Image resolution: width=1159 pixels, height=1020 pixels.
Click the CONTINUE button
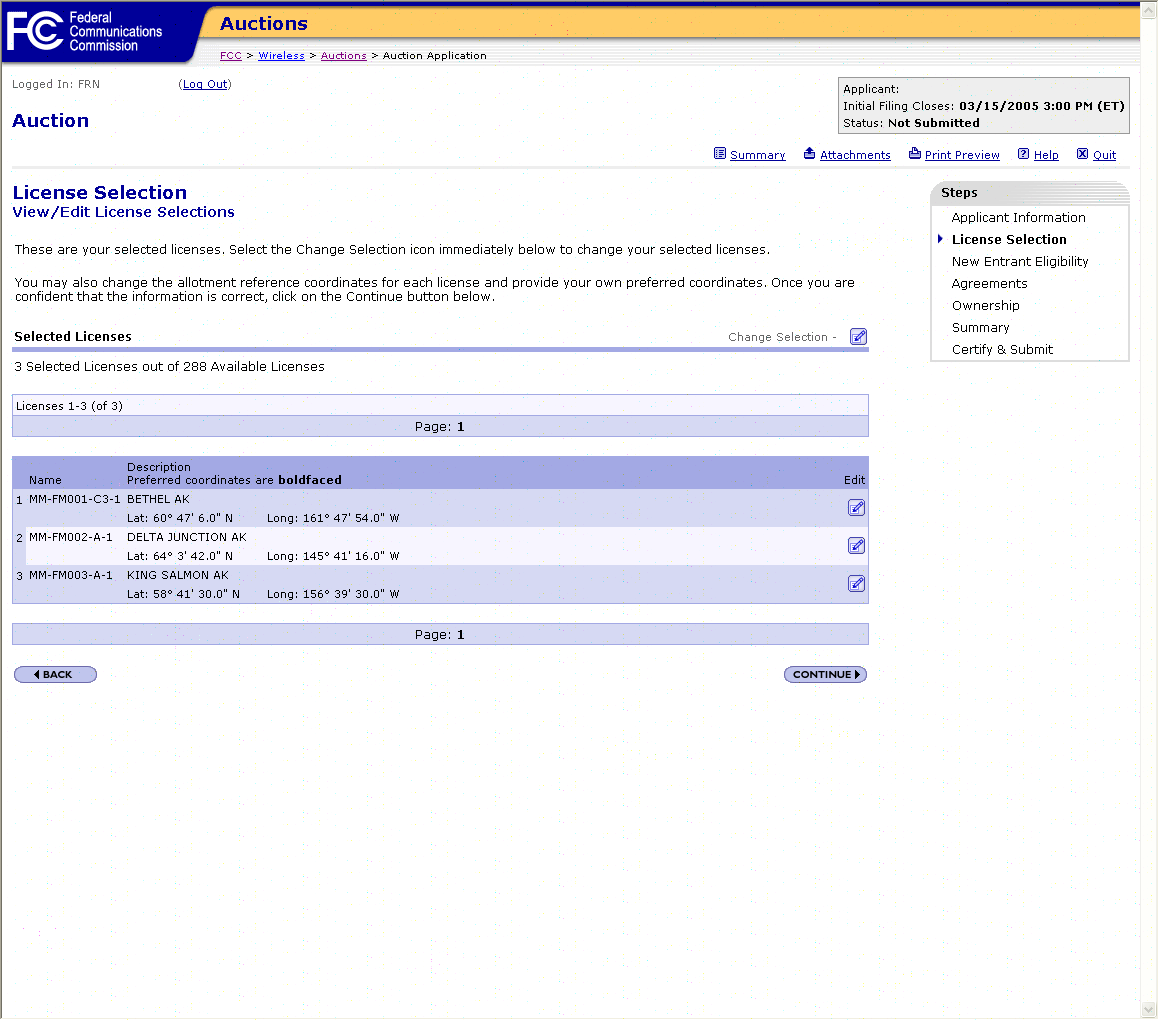825,675
